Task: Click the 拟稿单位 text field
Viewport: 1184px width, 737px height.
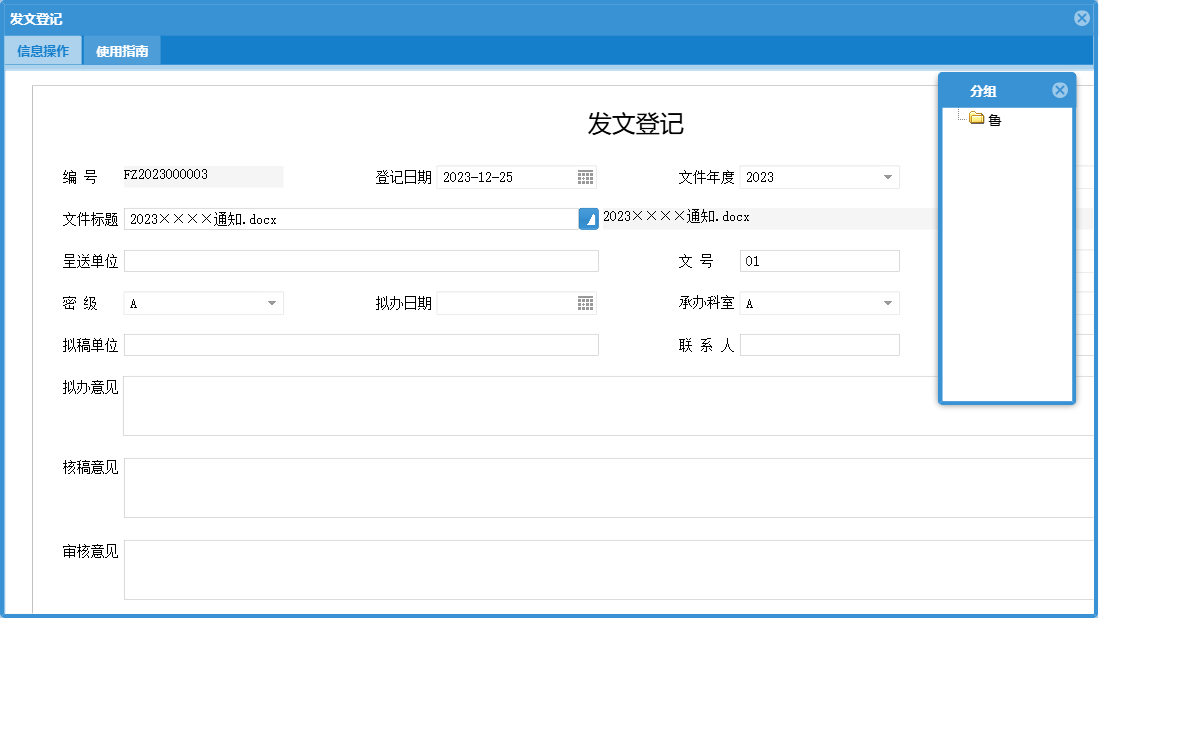Action: point(360,344)
